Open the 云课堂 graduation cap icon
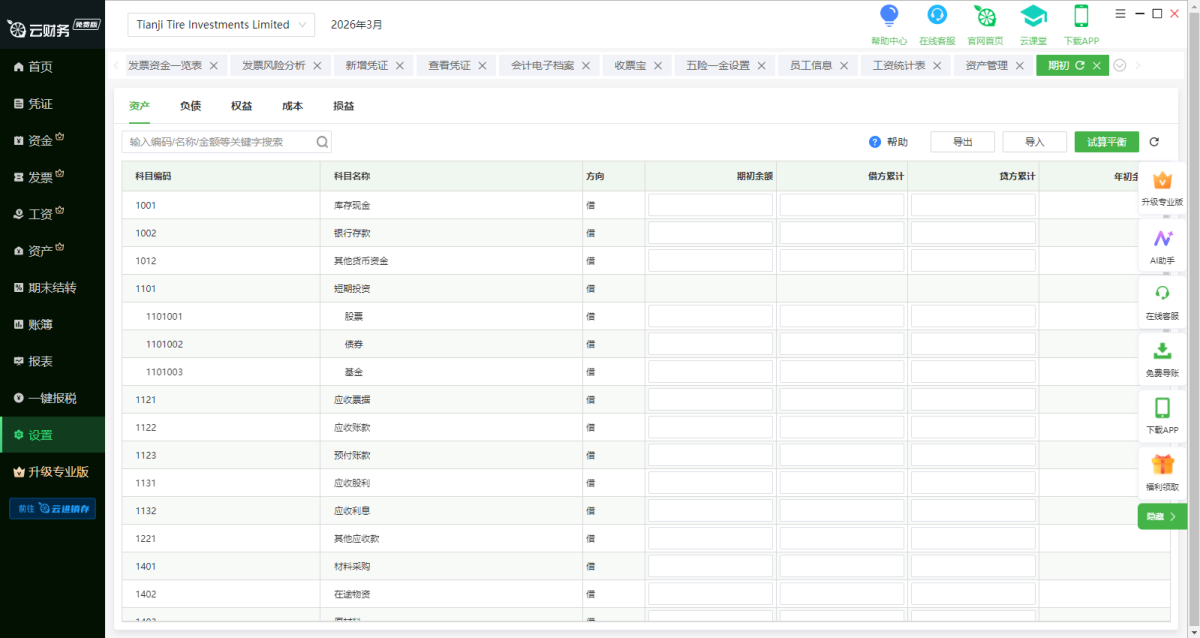Viewport: 1200px width, 638px height. click(x=1033, y=16)
